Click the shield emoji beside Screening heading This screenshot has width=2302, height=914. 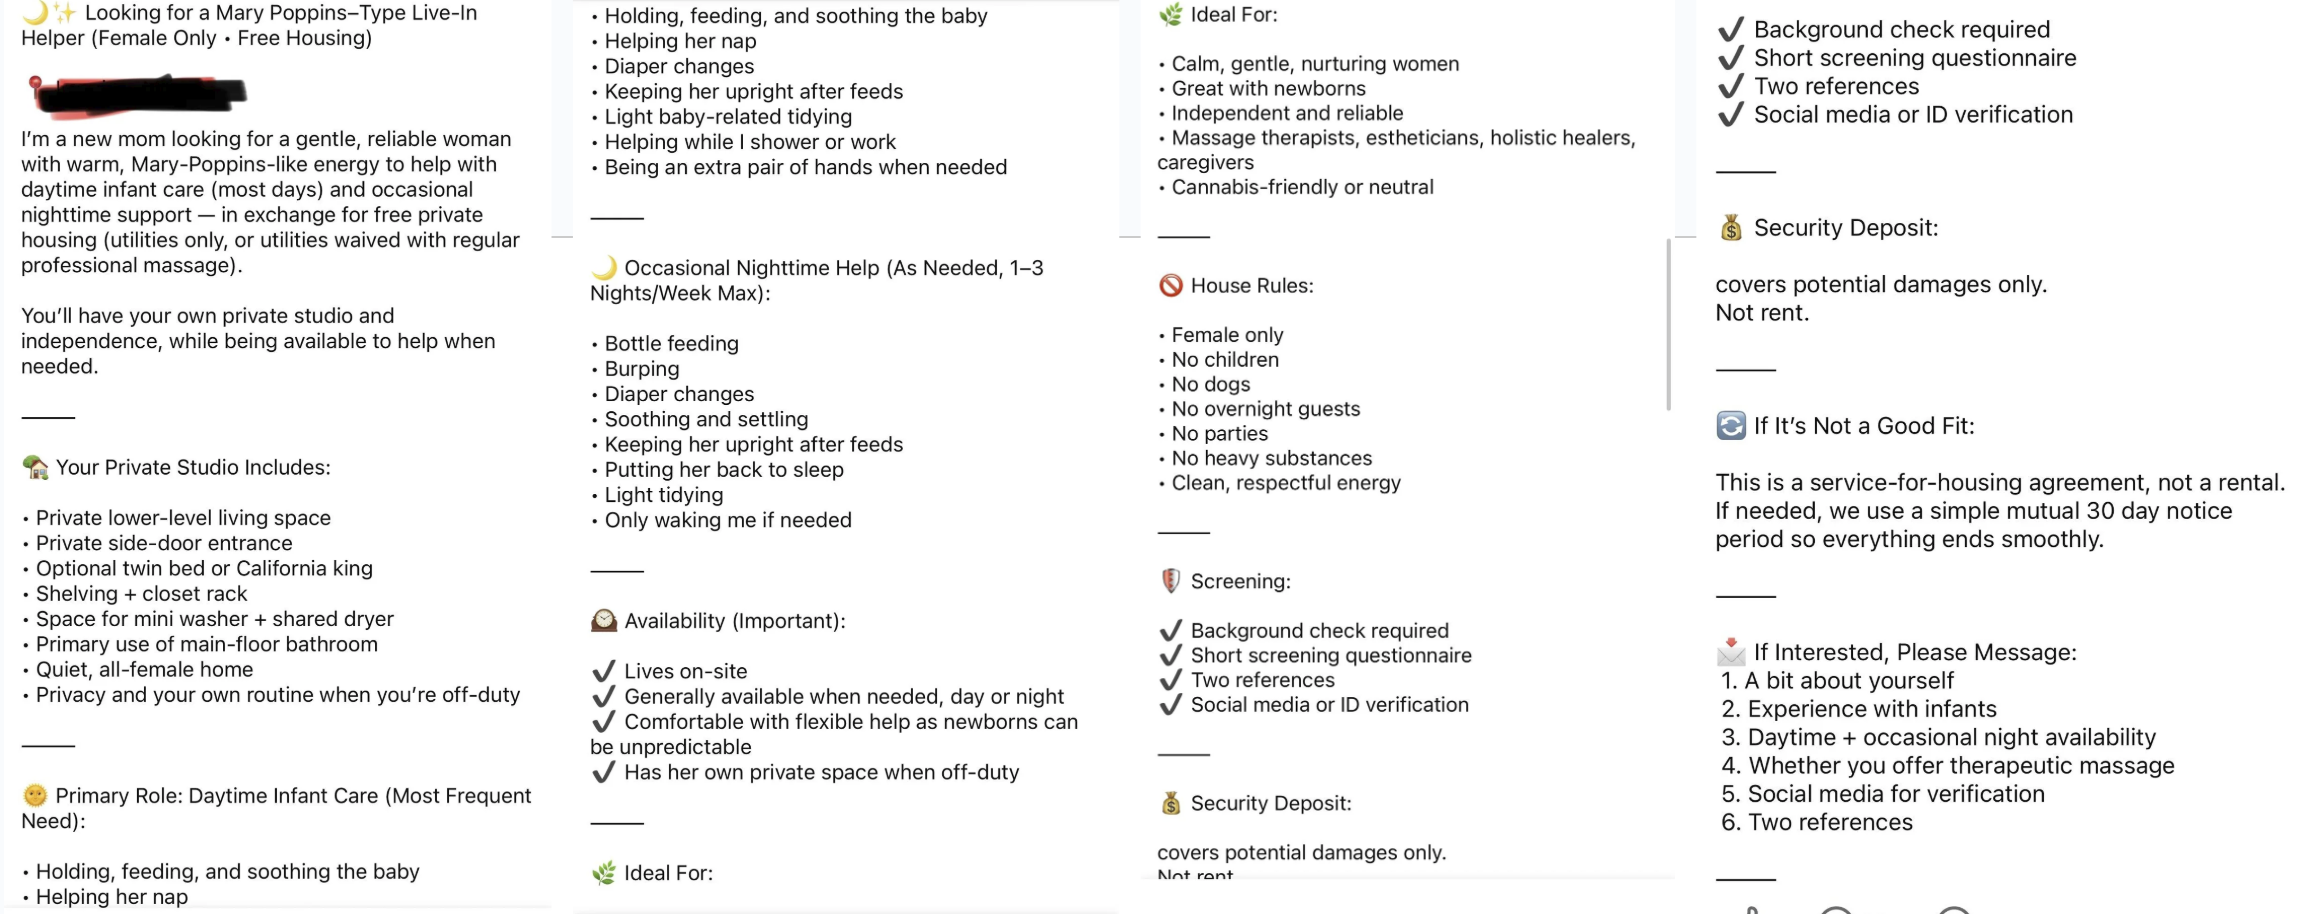pos(1170,581)
